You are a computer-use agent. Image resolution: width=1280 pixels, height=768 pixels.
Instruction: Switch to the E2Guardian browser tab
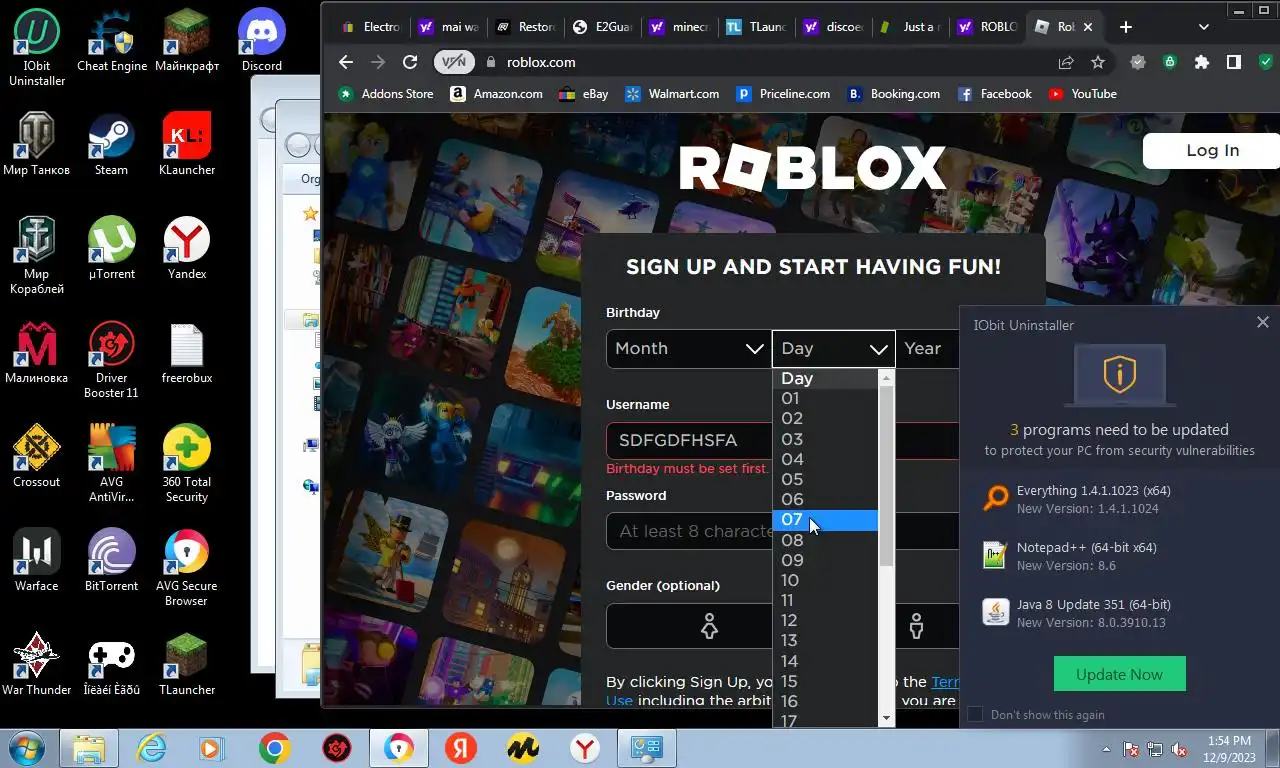click(600, 27)
